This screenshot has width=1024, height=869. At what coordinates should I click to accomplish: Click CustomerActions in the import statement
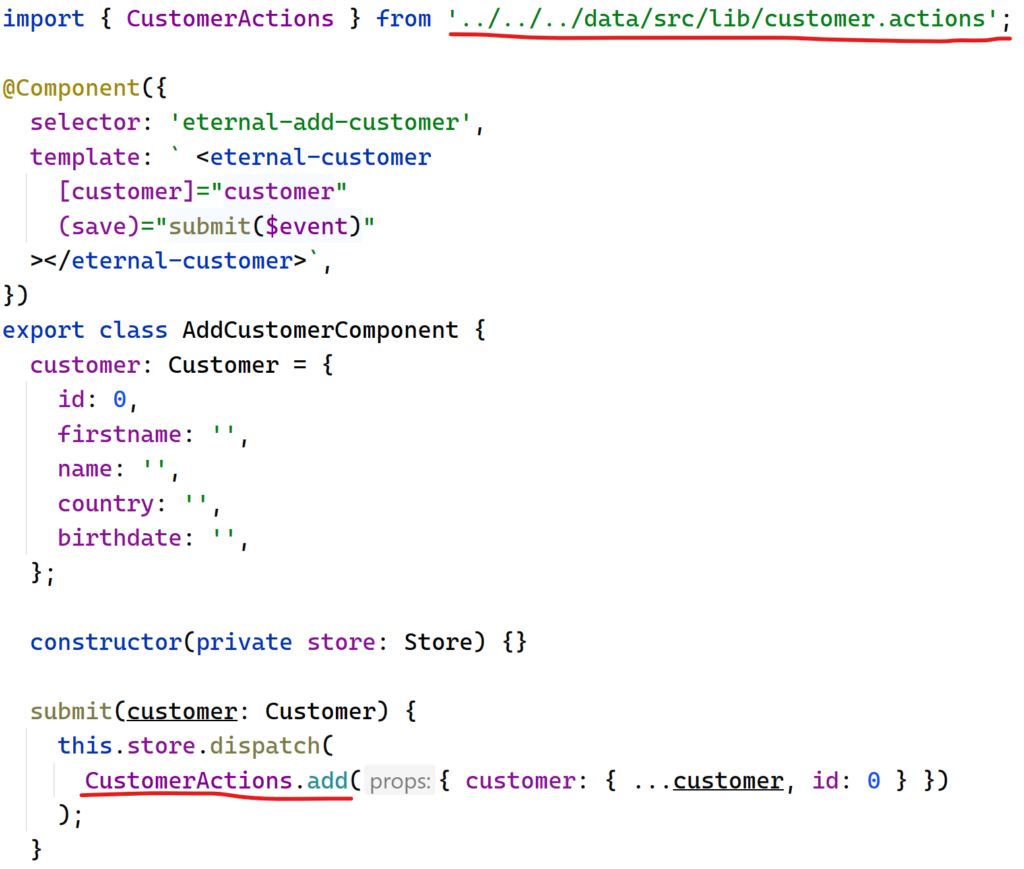click(x=230, y=18)
